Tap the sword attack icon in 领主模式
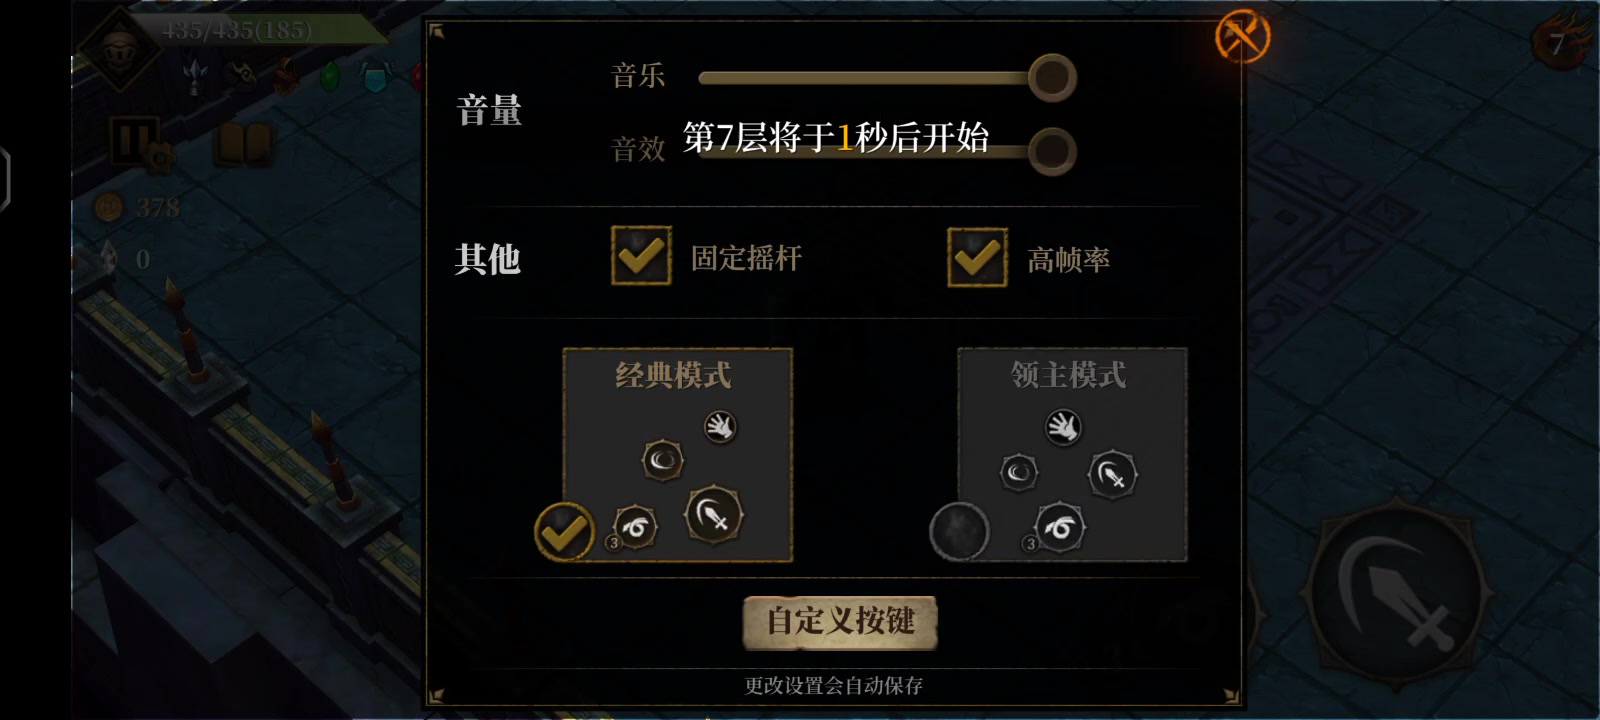This screenshot has width=1600, height=720. [1112, 475]
